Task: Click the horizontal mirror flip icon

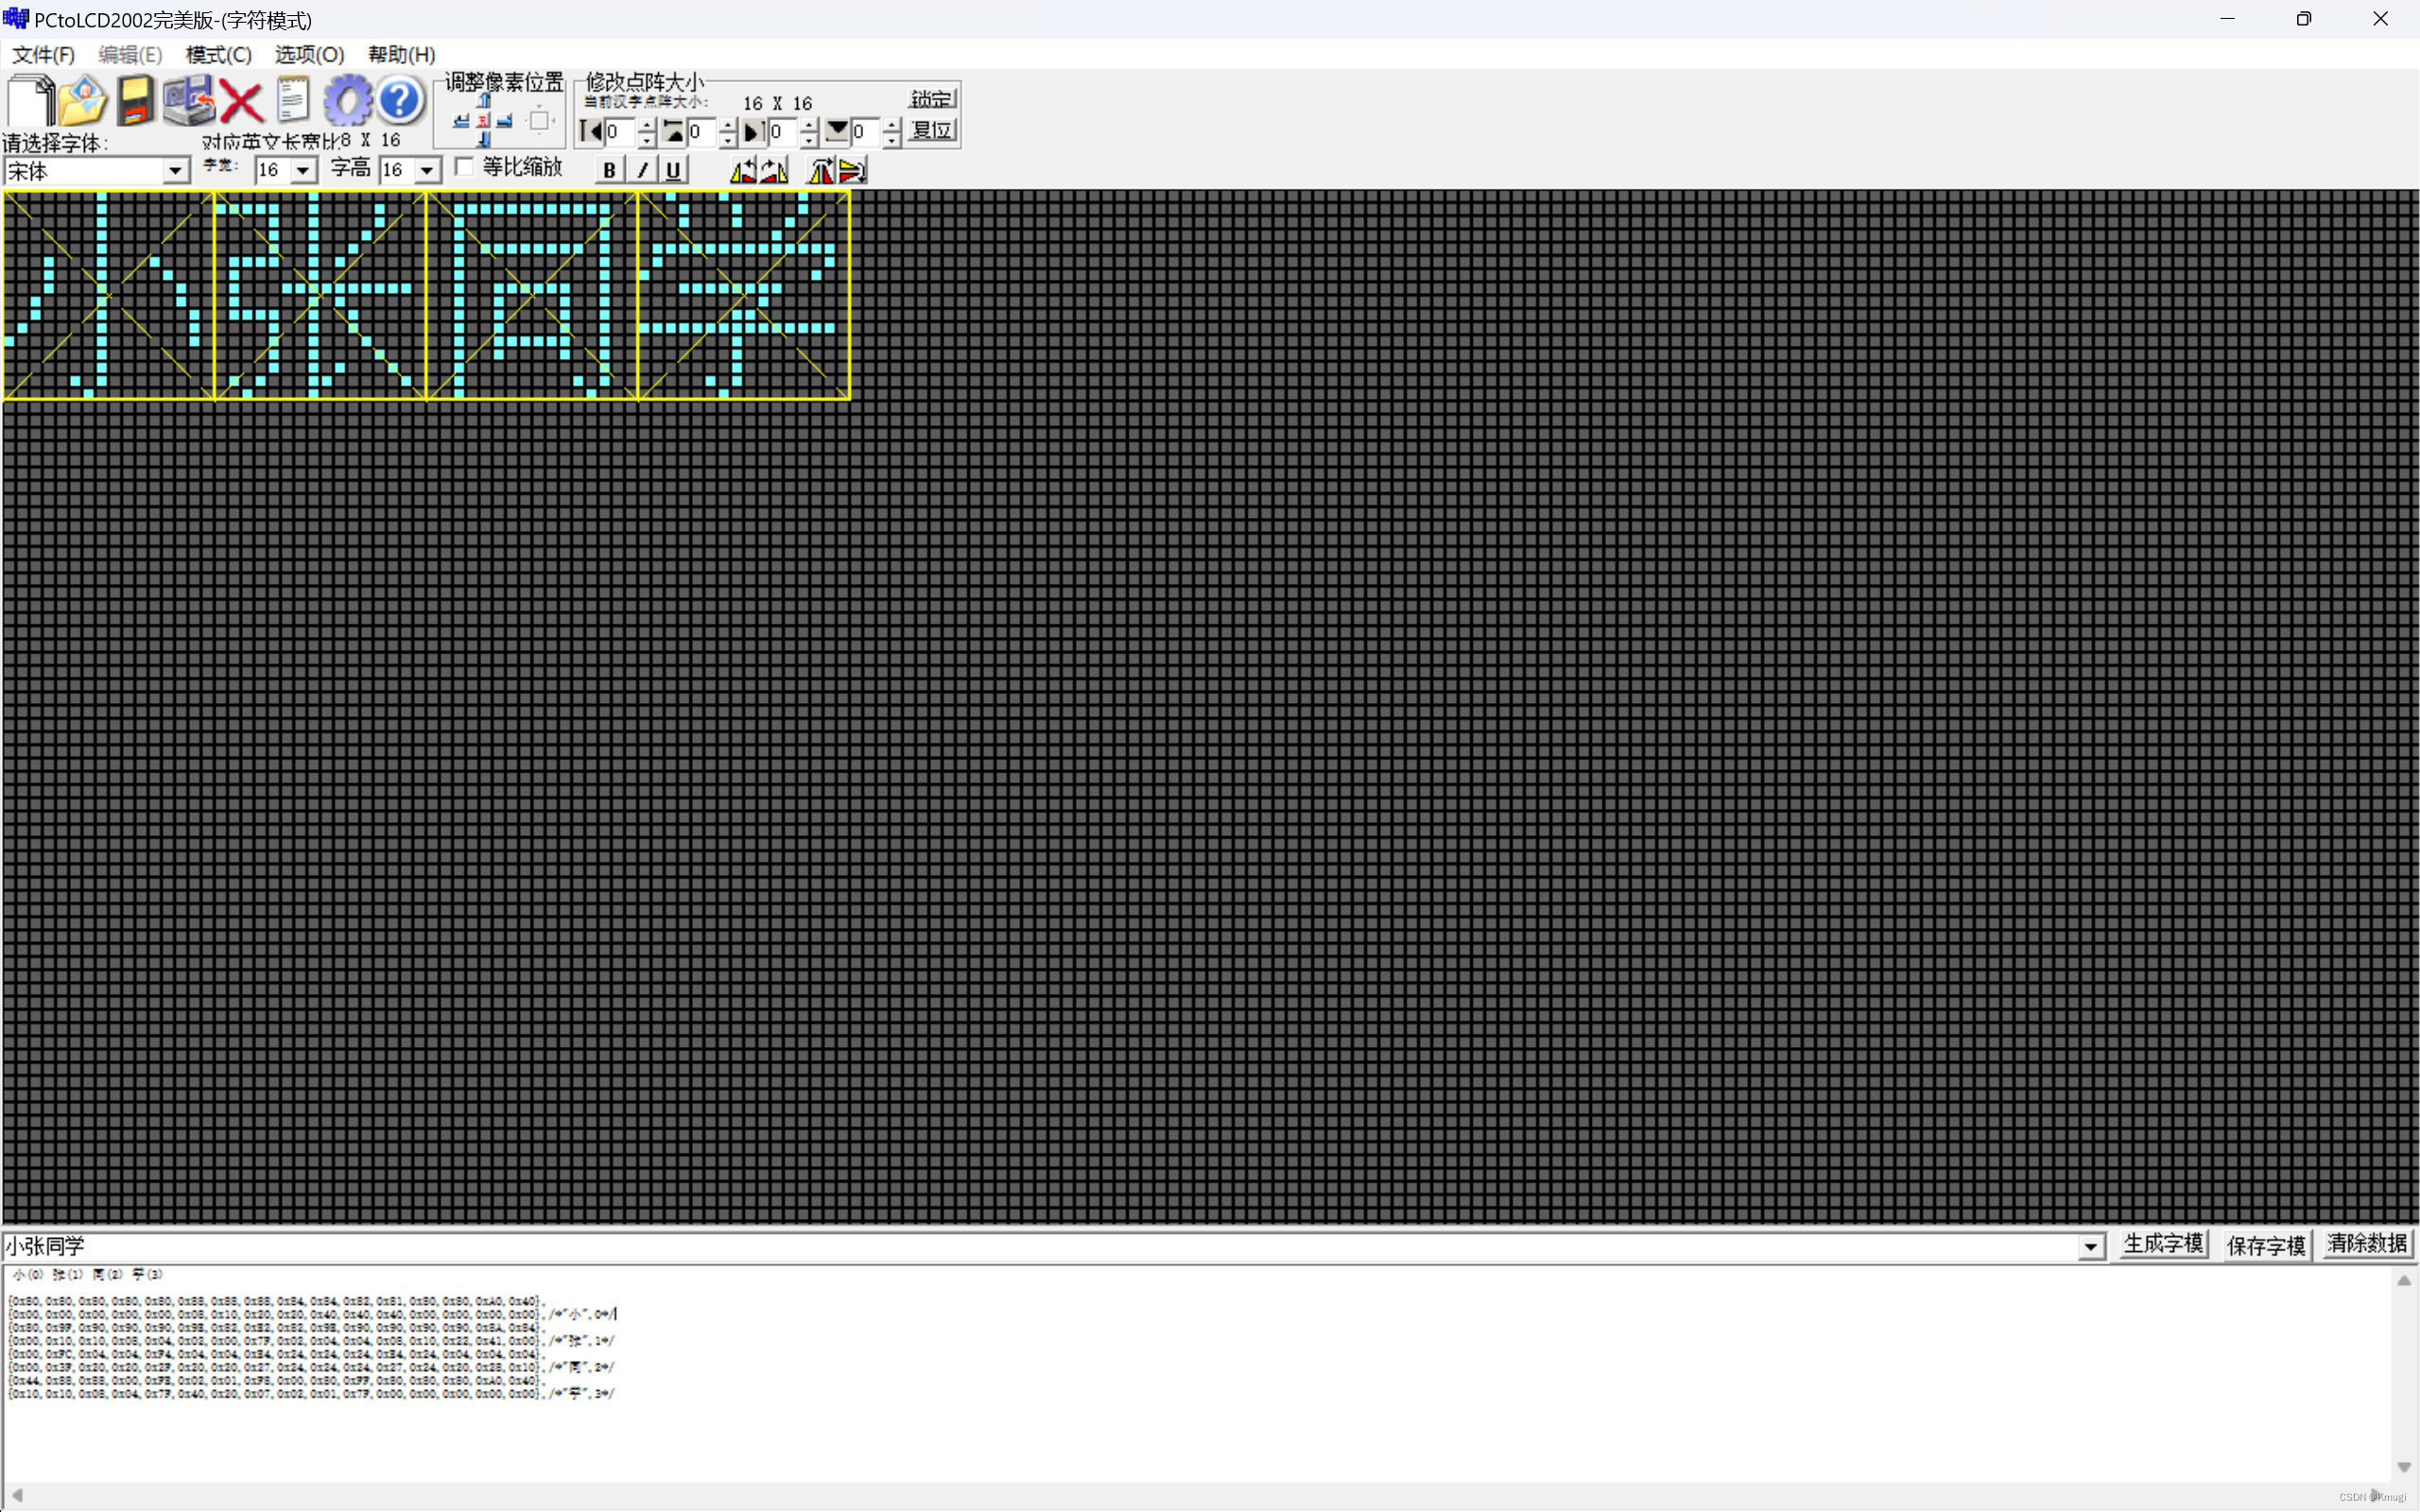Action: pyautogui.click(x=820, y=171)
